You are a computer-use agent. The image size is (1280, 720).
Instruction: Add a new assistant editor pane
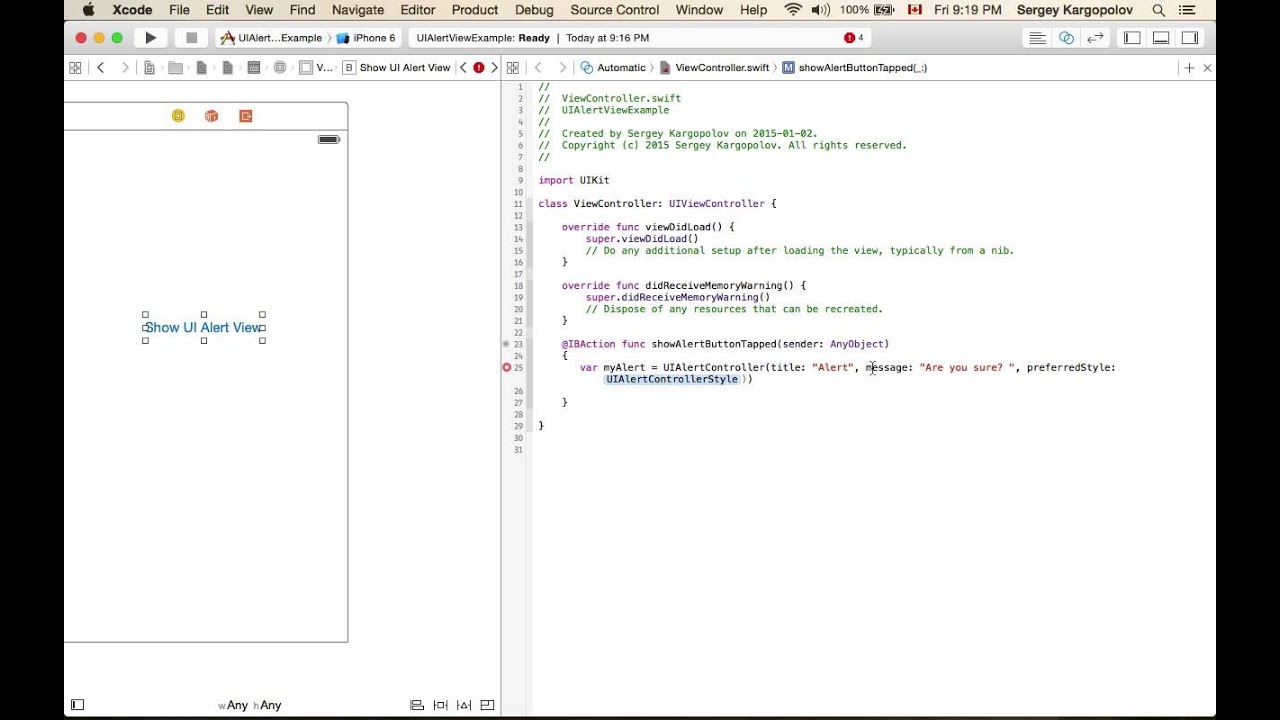coord(1189,68)
